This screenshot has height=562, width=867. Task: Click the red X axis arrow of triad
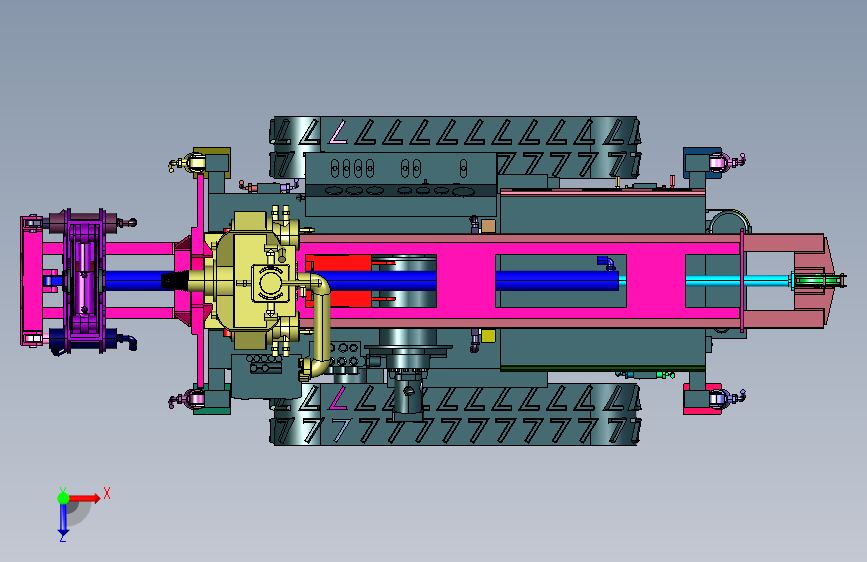pos(84,498)
